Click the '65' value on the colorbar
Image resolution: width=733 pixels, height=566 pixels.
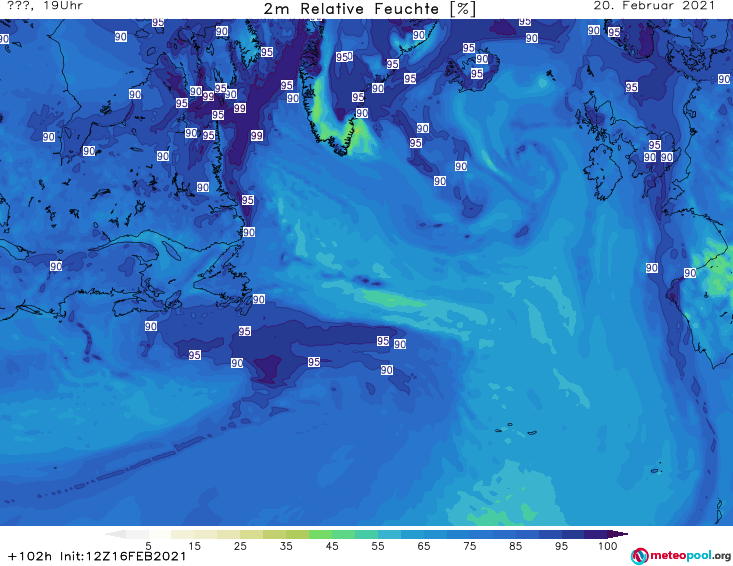click(424, 546)
